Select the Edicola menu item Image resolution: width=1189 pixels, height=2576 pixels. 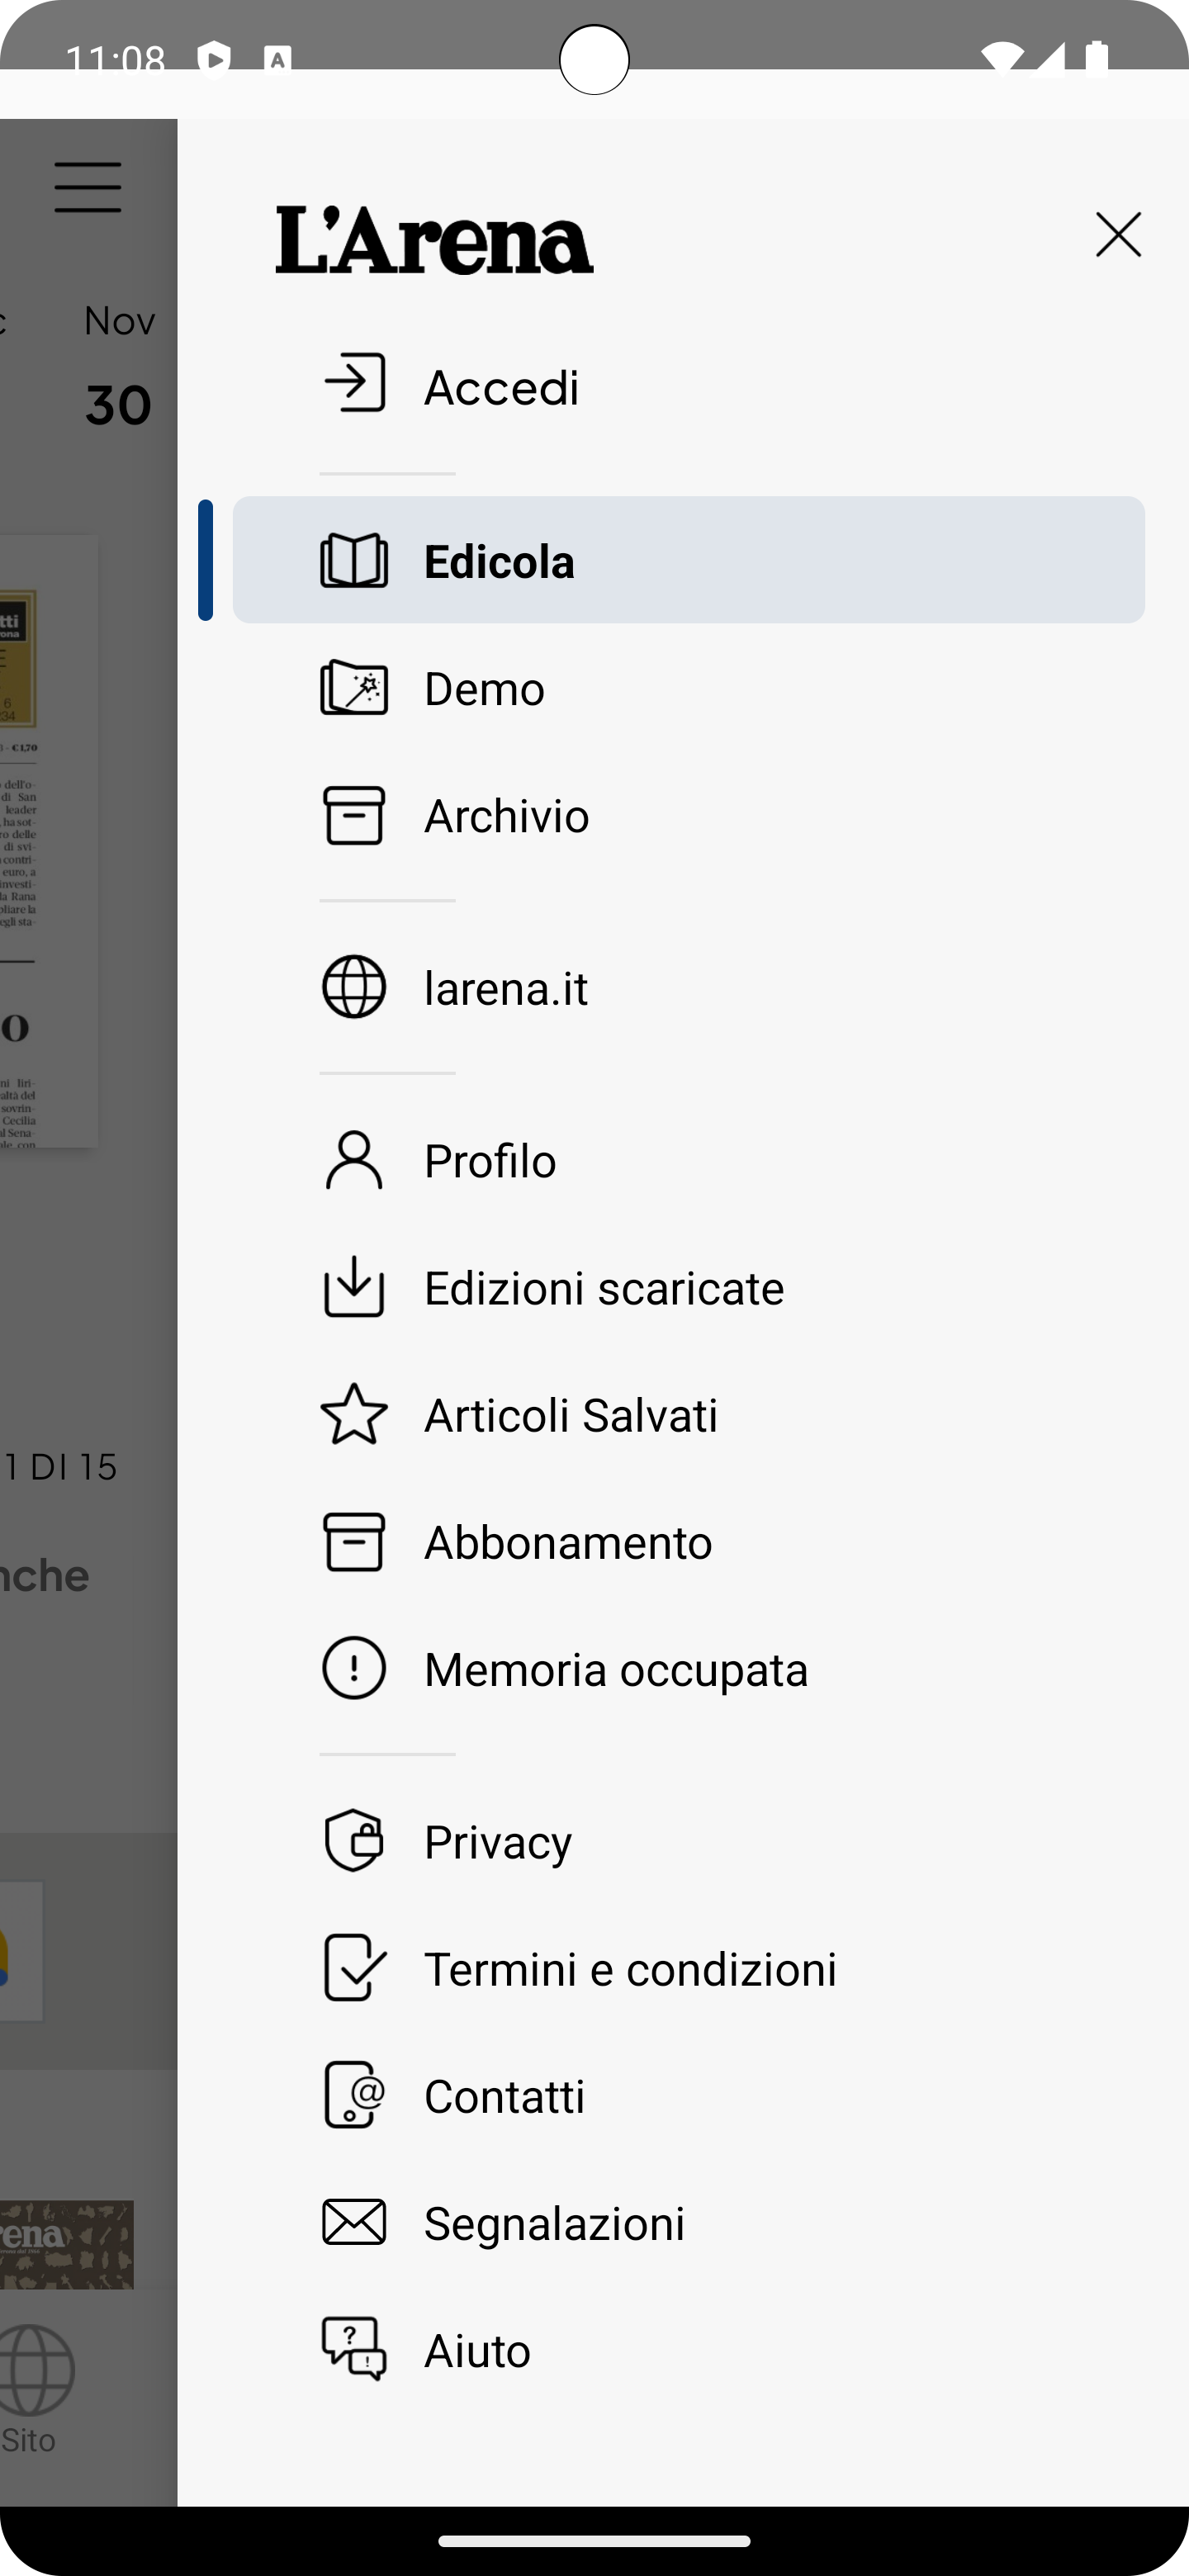(x=688, y=560)
